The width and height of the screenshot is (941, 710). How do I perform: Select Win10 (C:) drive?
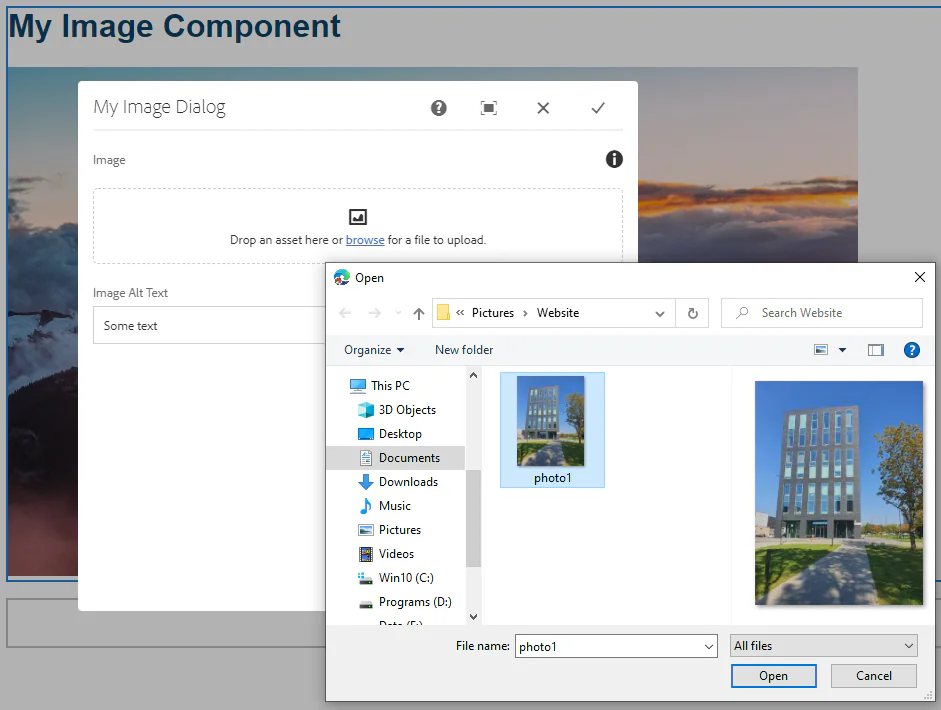click(406, 578)
